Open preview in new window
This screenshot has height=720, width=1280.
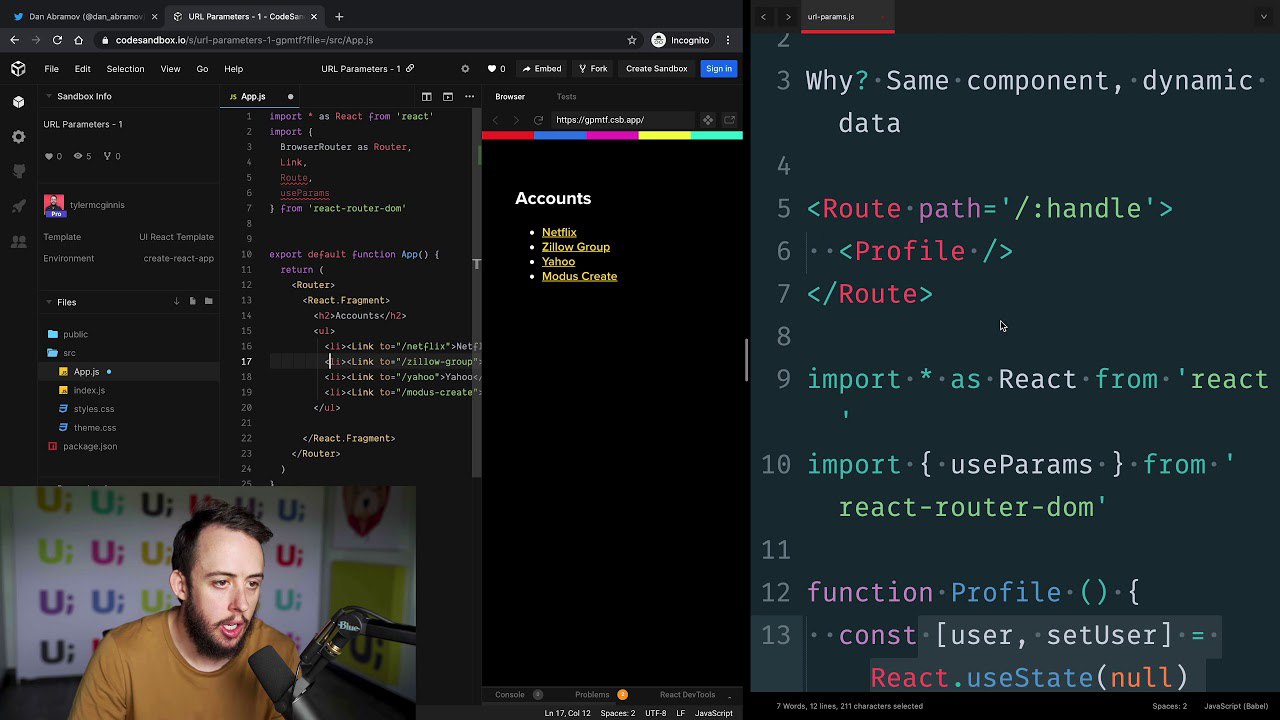(x=729, y=120)
